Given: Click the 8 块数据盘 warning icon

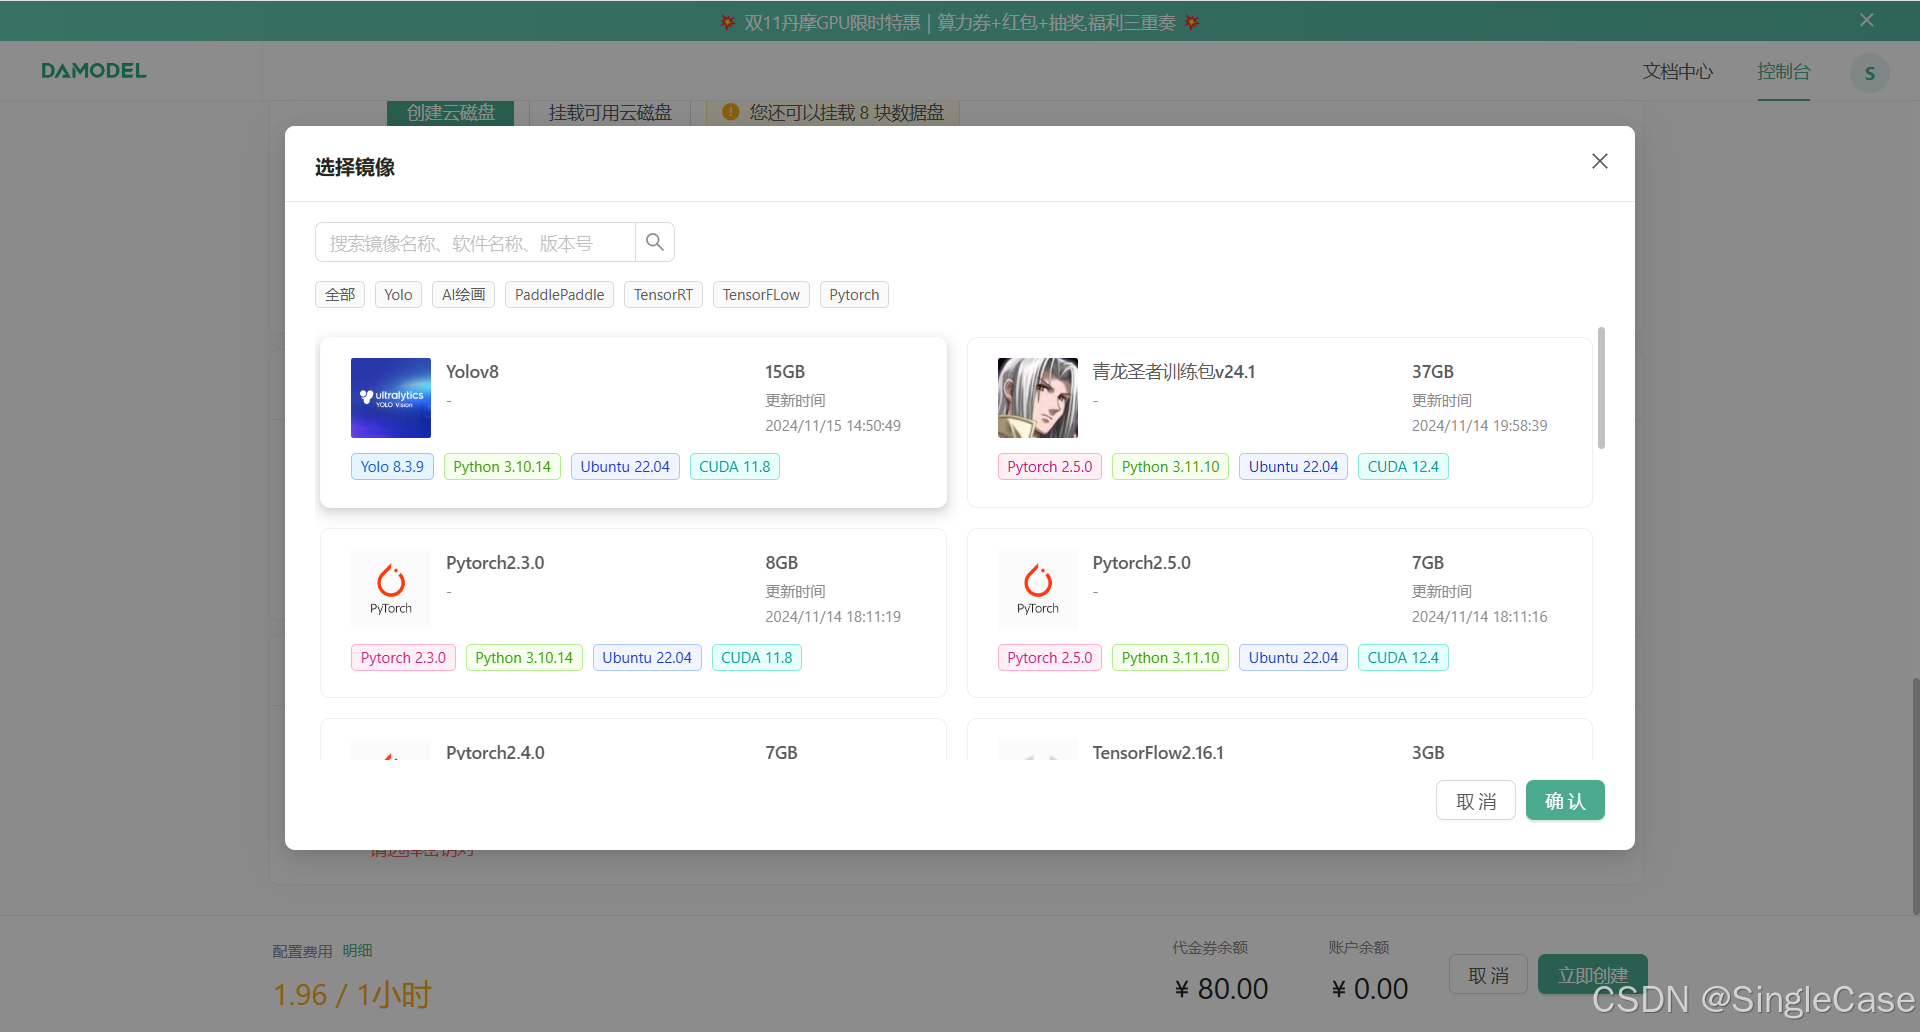Looking at the screenshot, I should click(730, 112).
